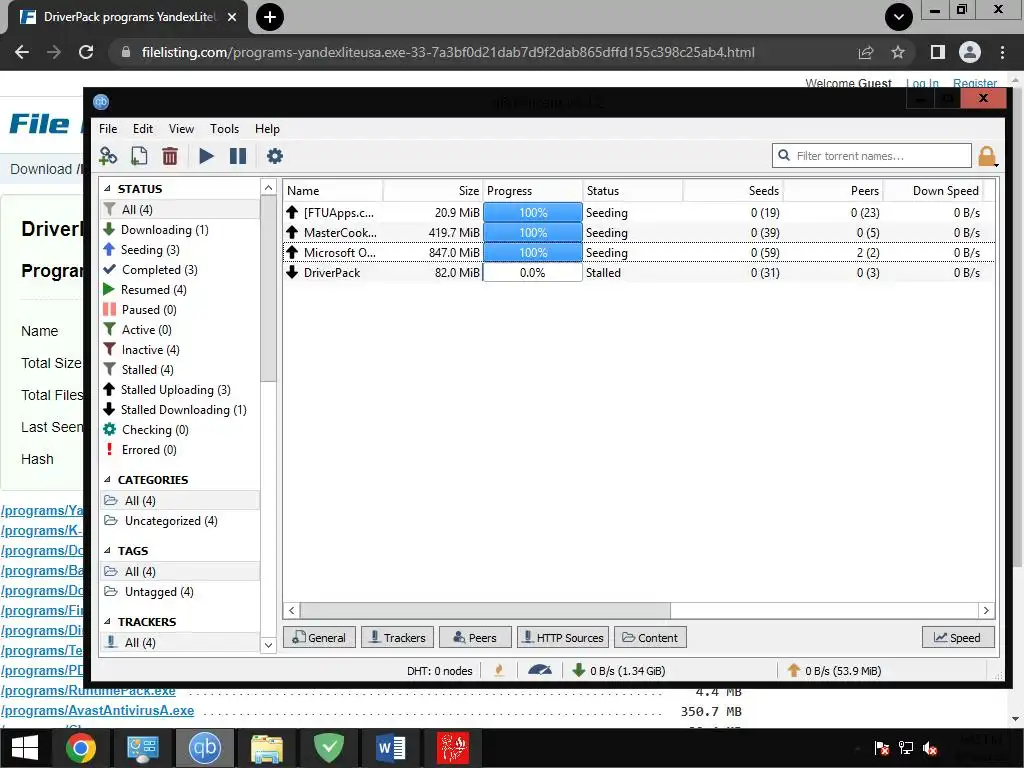
Task: Filter by Stalled Uploading (3)
Action: coord(176,390)
